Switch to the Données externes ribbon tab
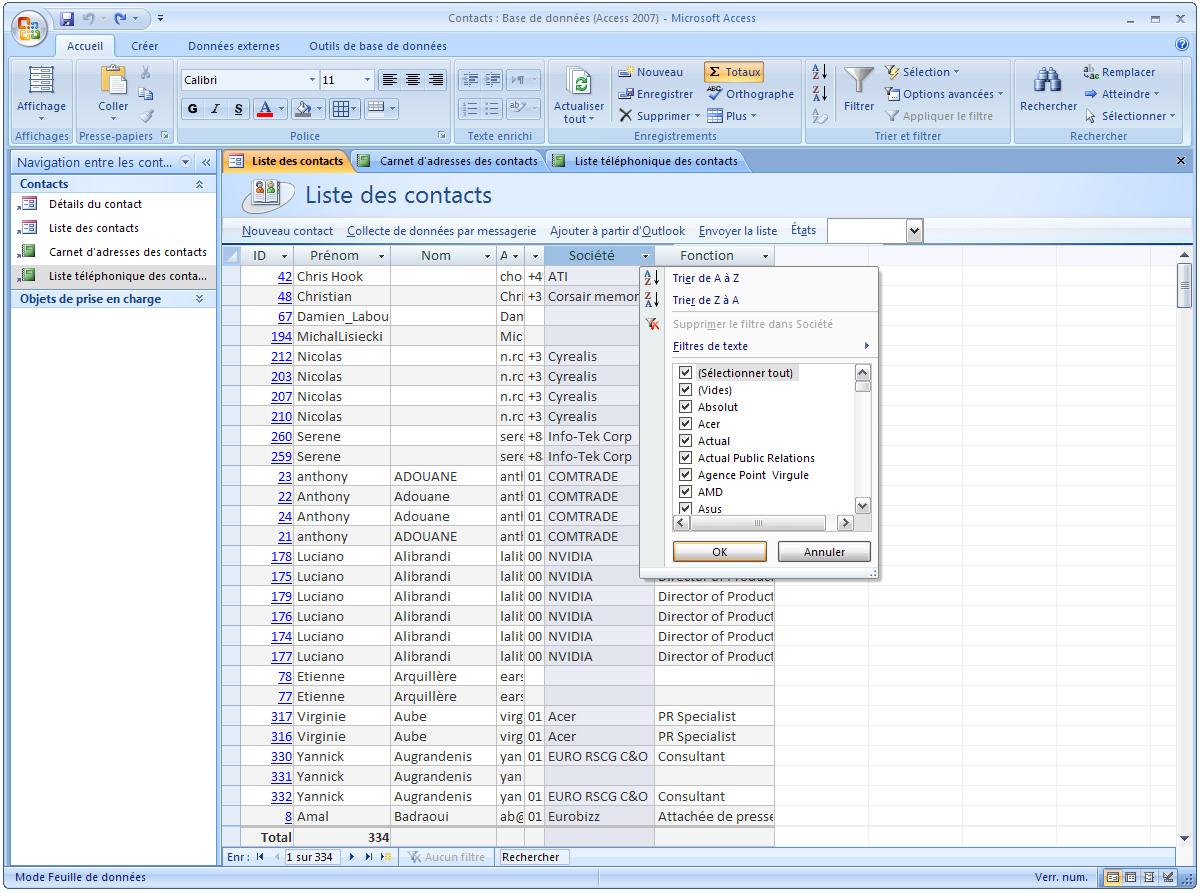 pos(234,46)
